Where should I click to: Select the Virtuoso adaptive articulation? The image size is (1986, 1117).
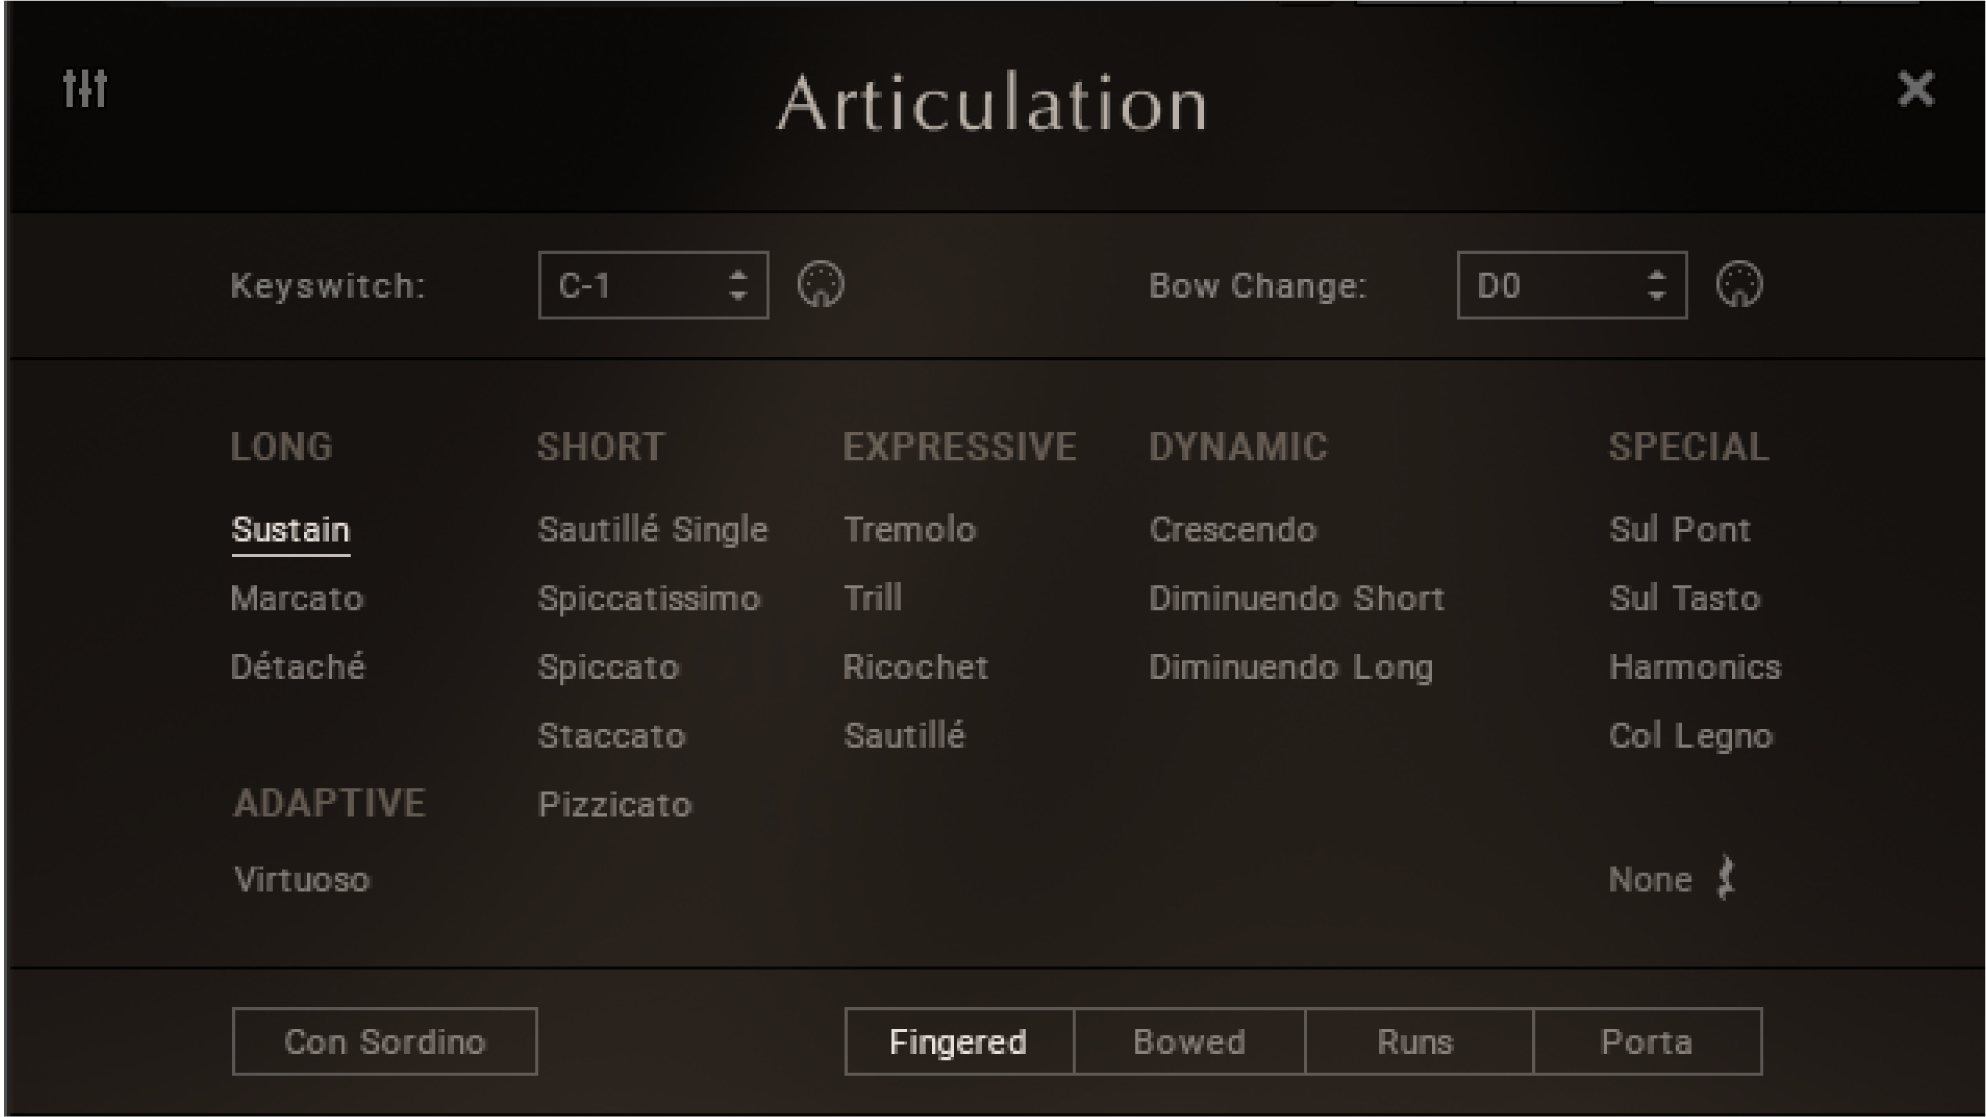pos(301,880)
